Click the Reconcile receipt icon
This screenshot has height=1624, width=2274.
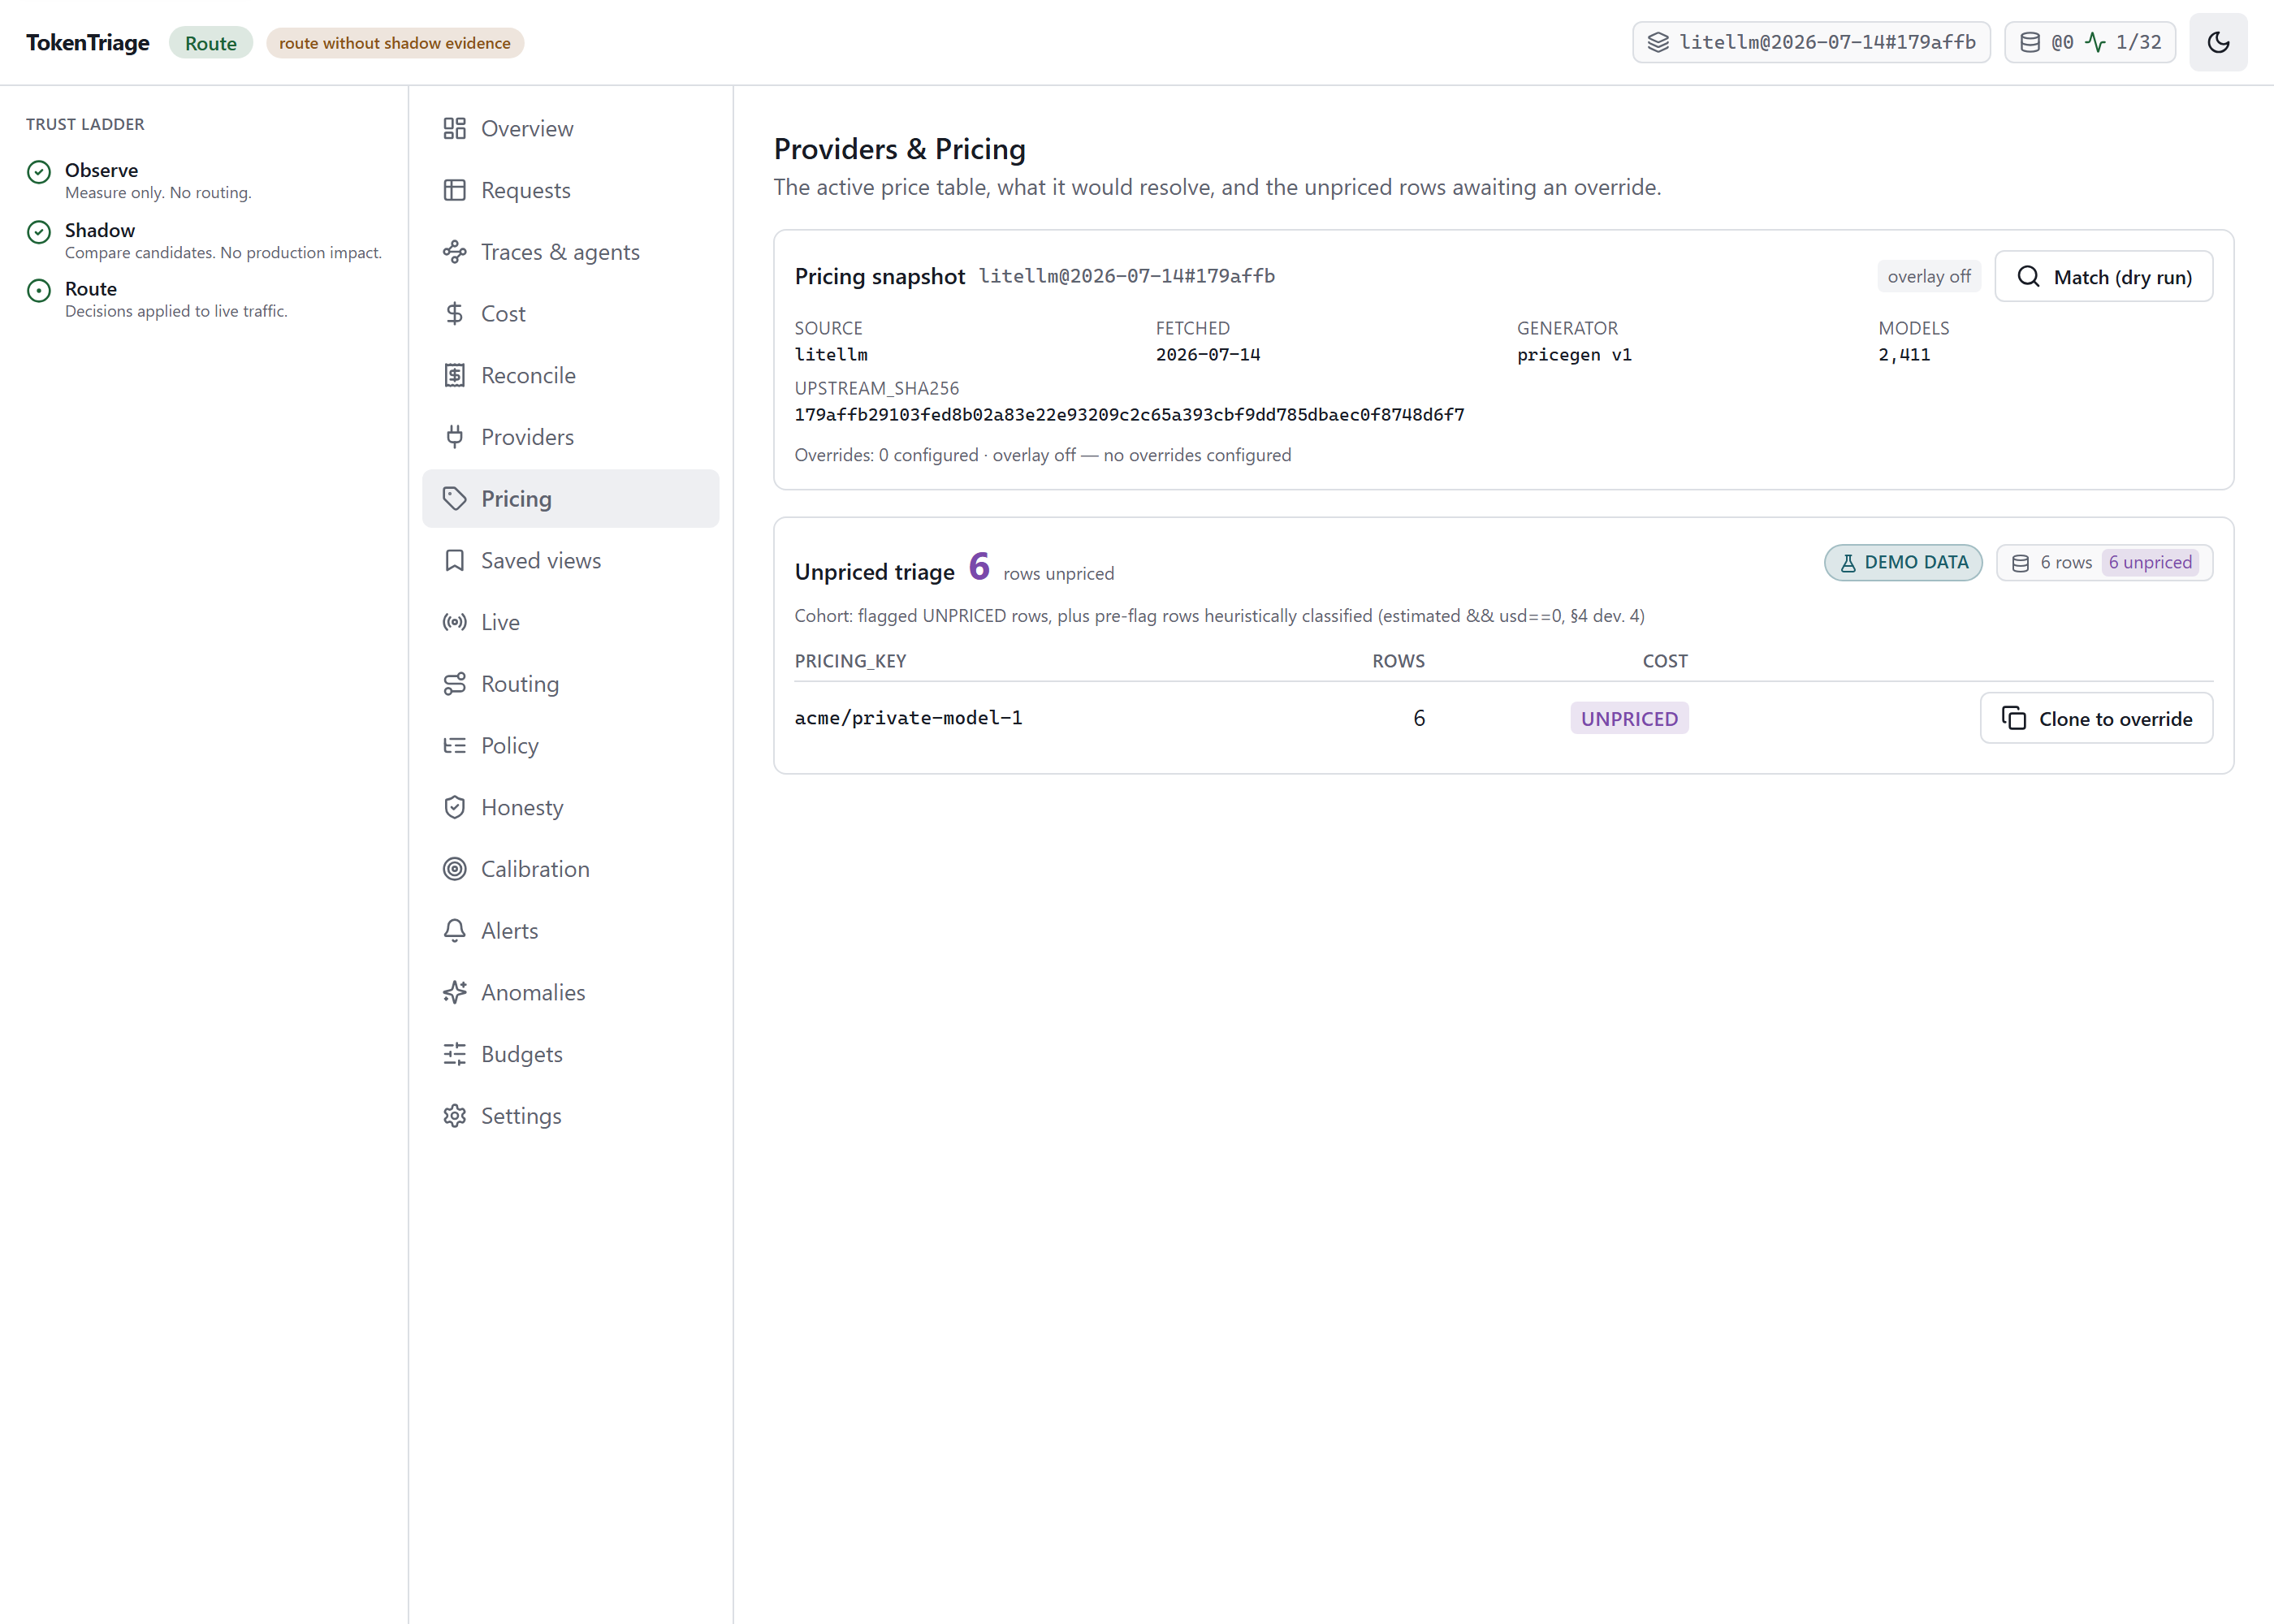[x=454, y=375]
